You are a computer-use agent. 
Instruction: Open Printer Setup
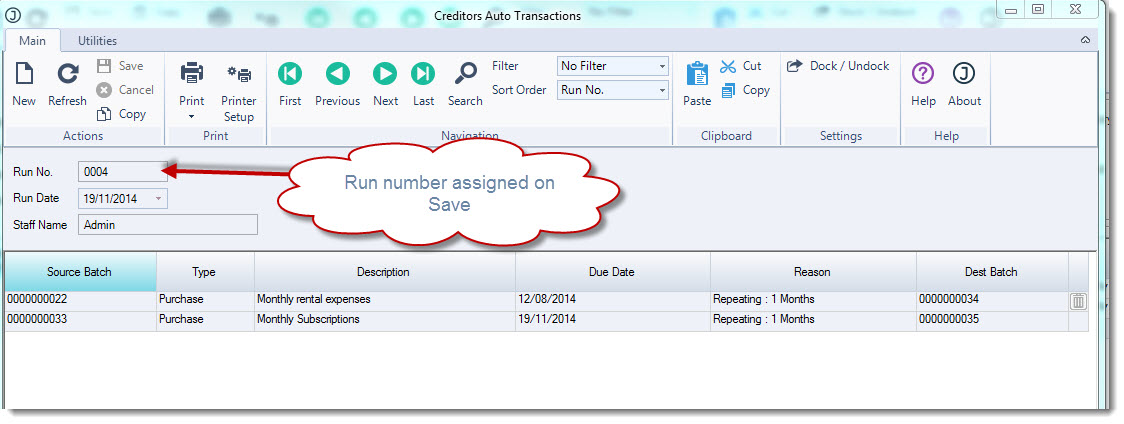point(239,93)
